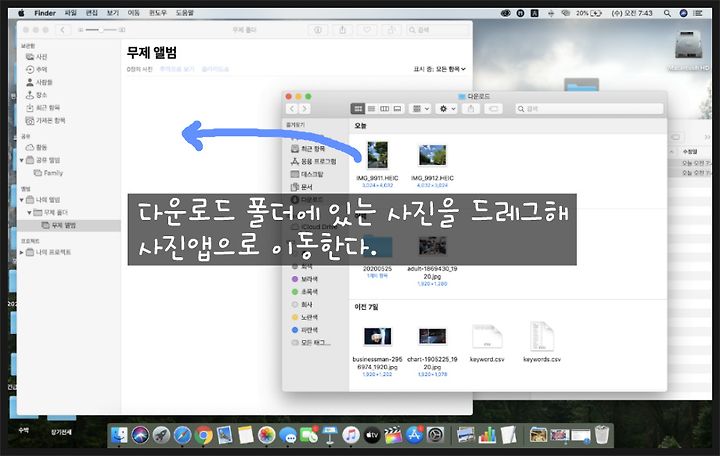Screen dimensions: 720x456
Task: Click edit tags button in Finder toolbar
Action: (x=494, y=109)
